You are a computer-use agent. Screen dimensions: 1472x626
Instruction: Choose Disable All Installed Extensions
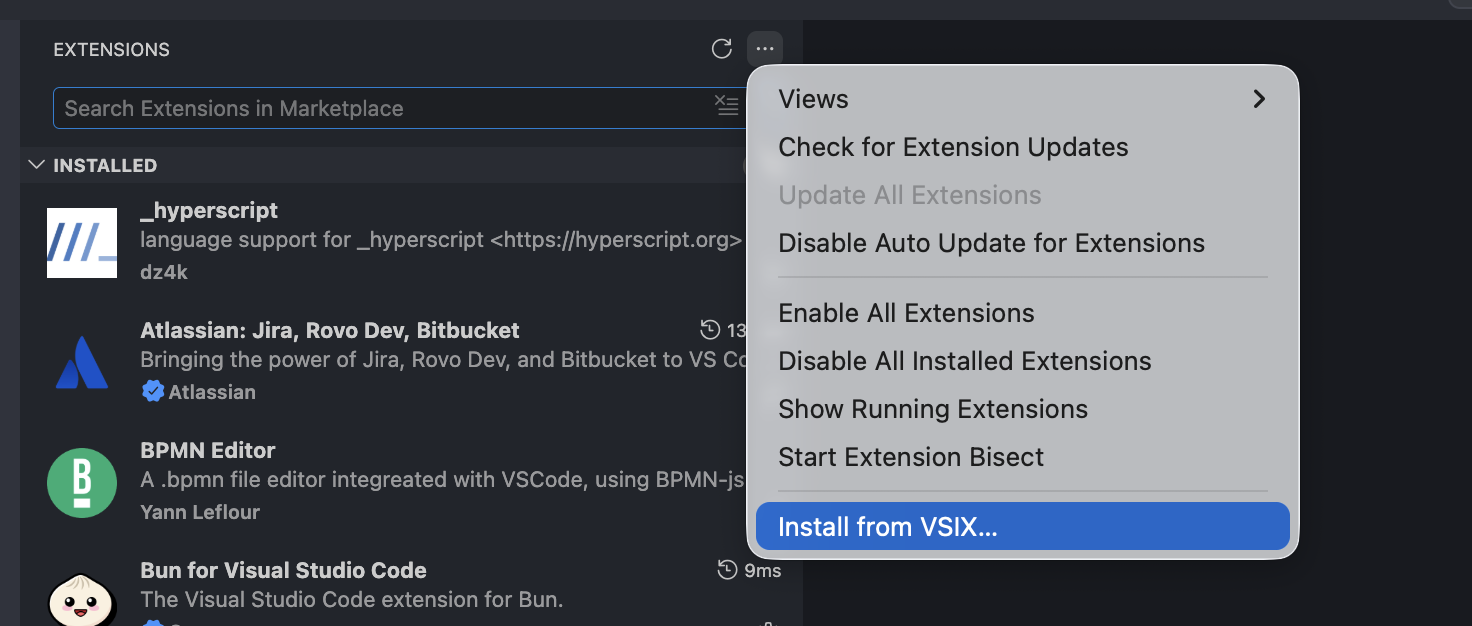click(x=1023, y=361)
